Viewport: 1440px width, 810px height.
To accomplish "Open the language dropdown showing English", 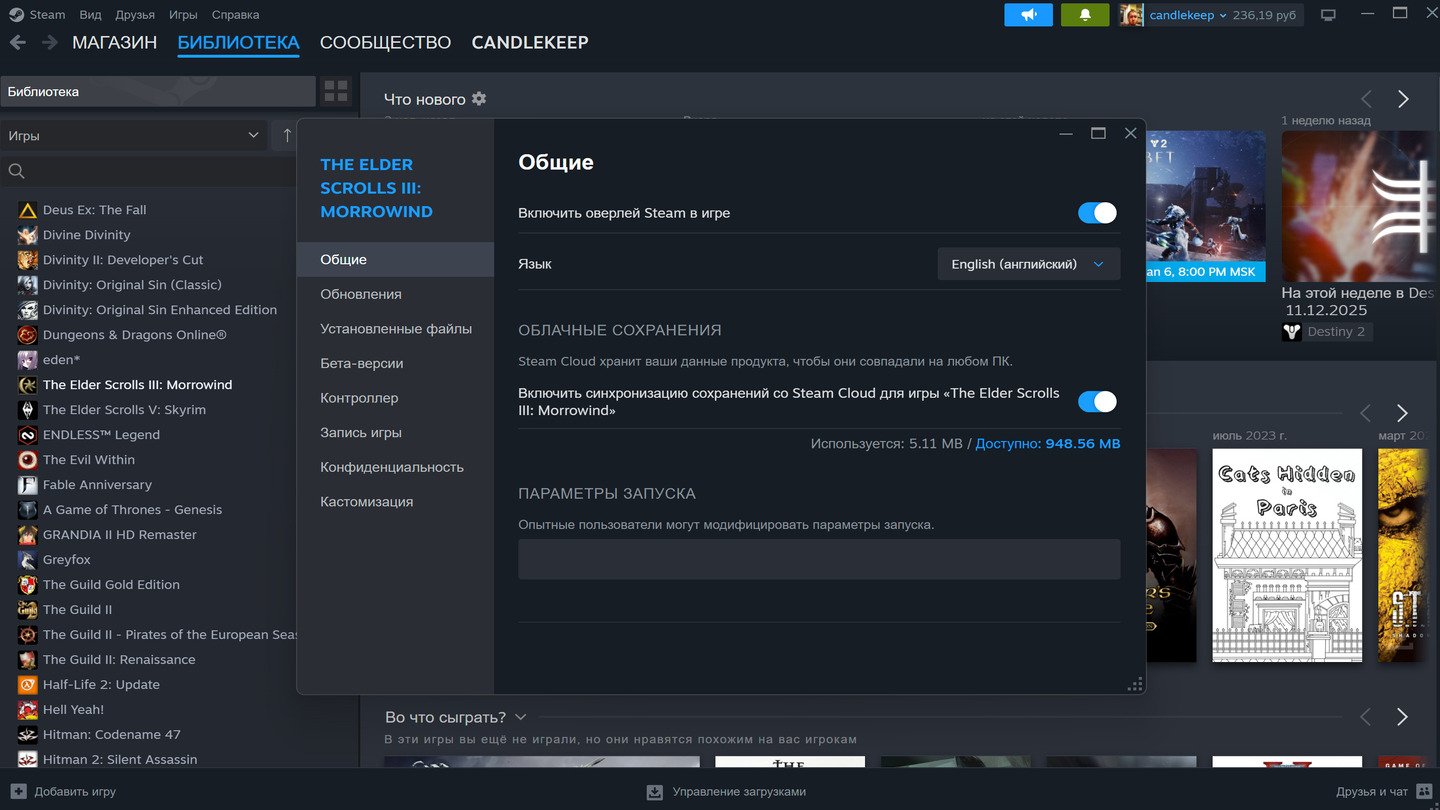I will [x=1028, y=264].
